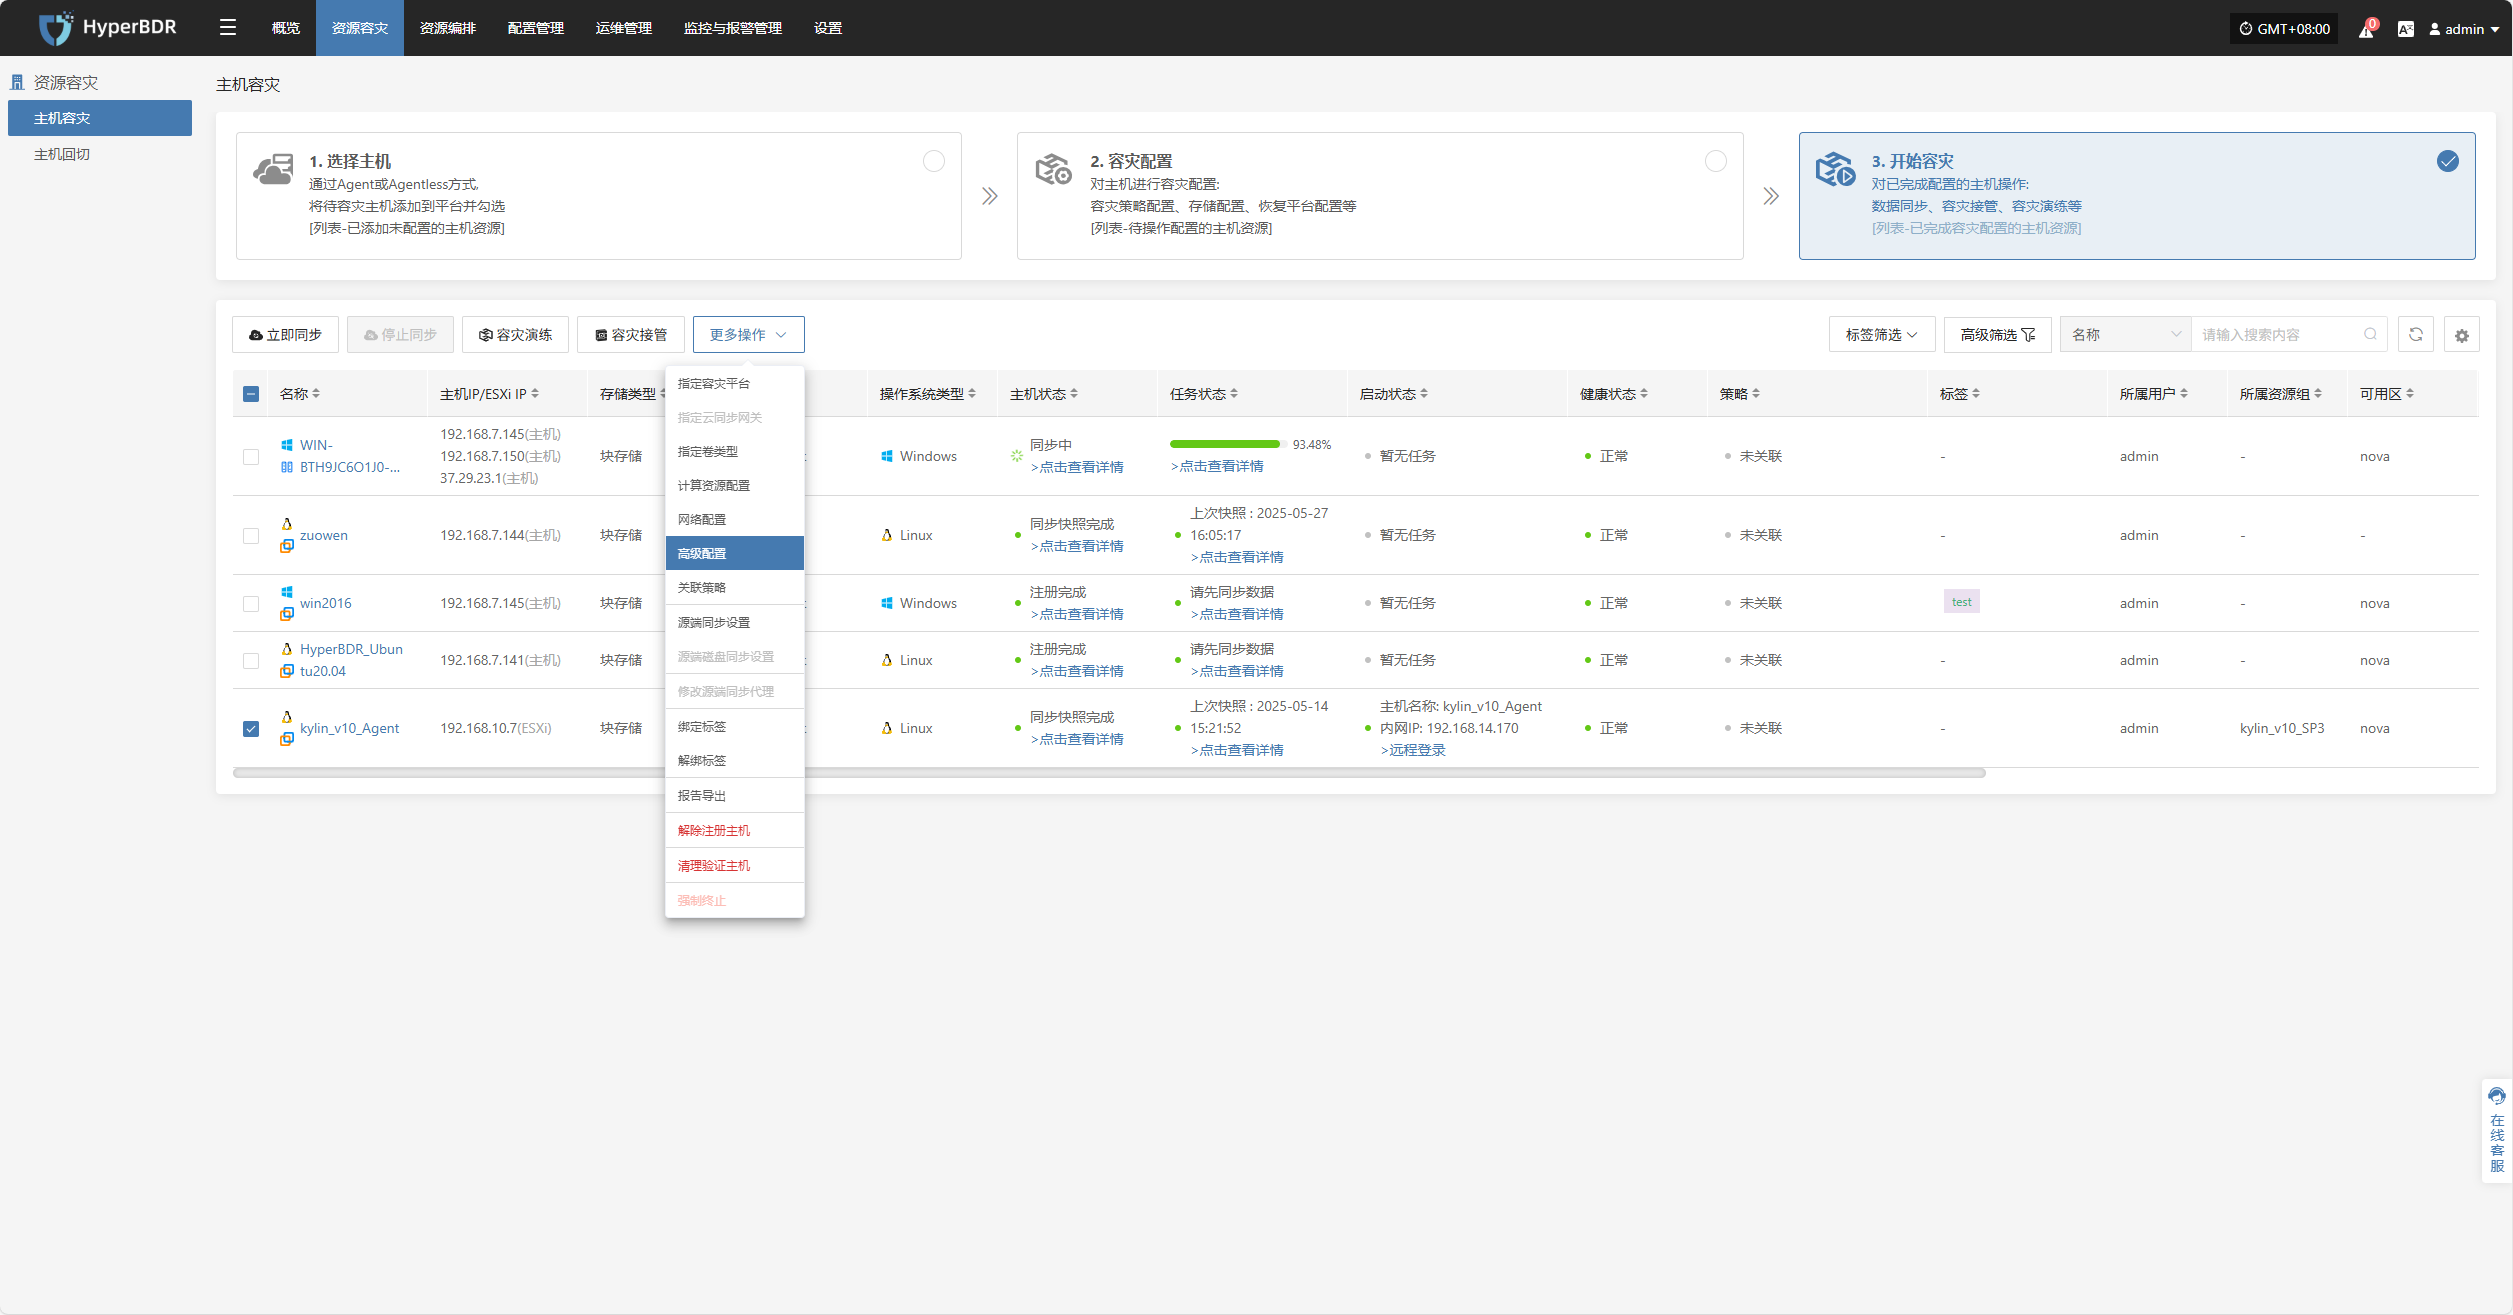This screenshot has width=2513, height=1315.
Task: Check the HyperBDR_Ubuntu20.04 row checkbox
Action: coord(251,661)
